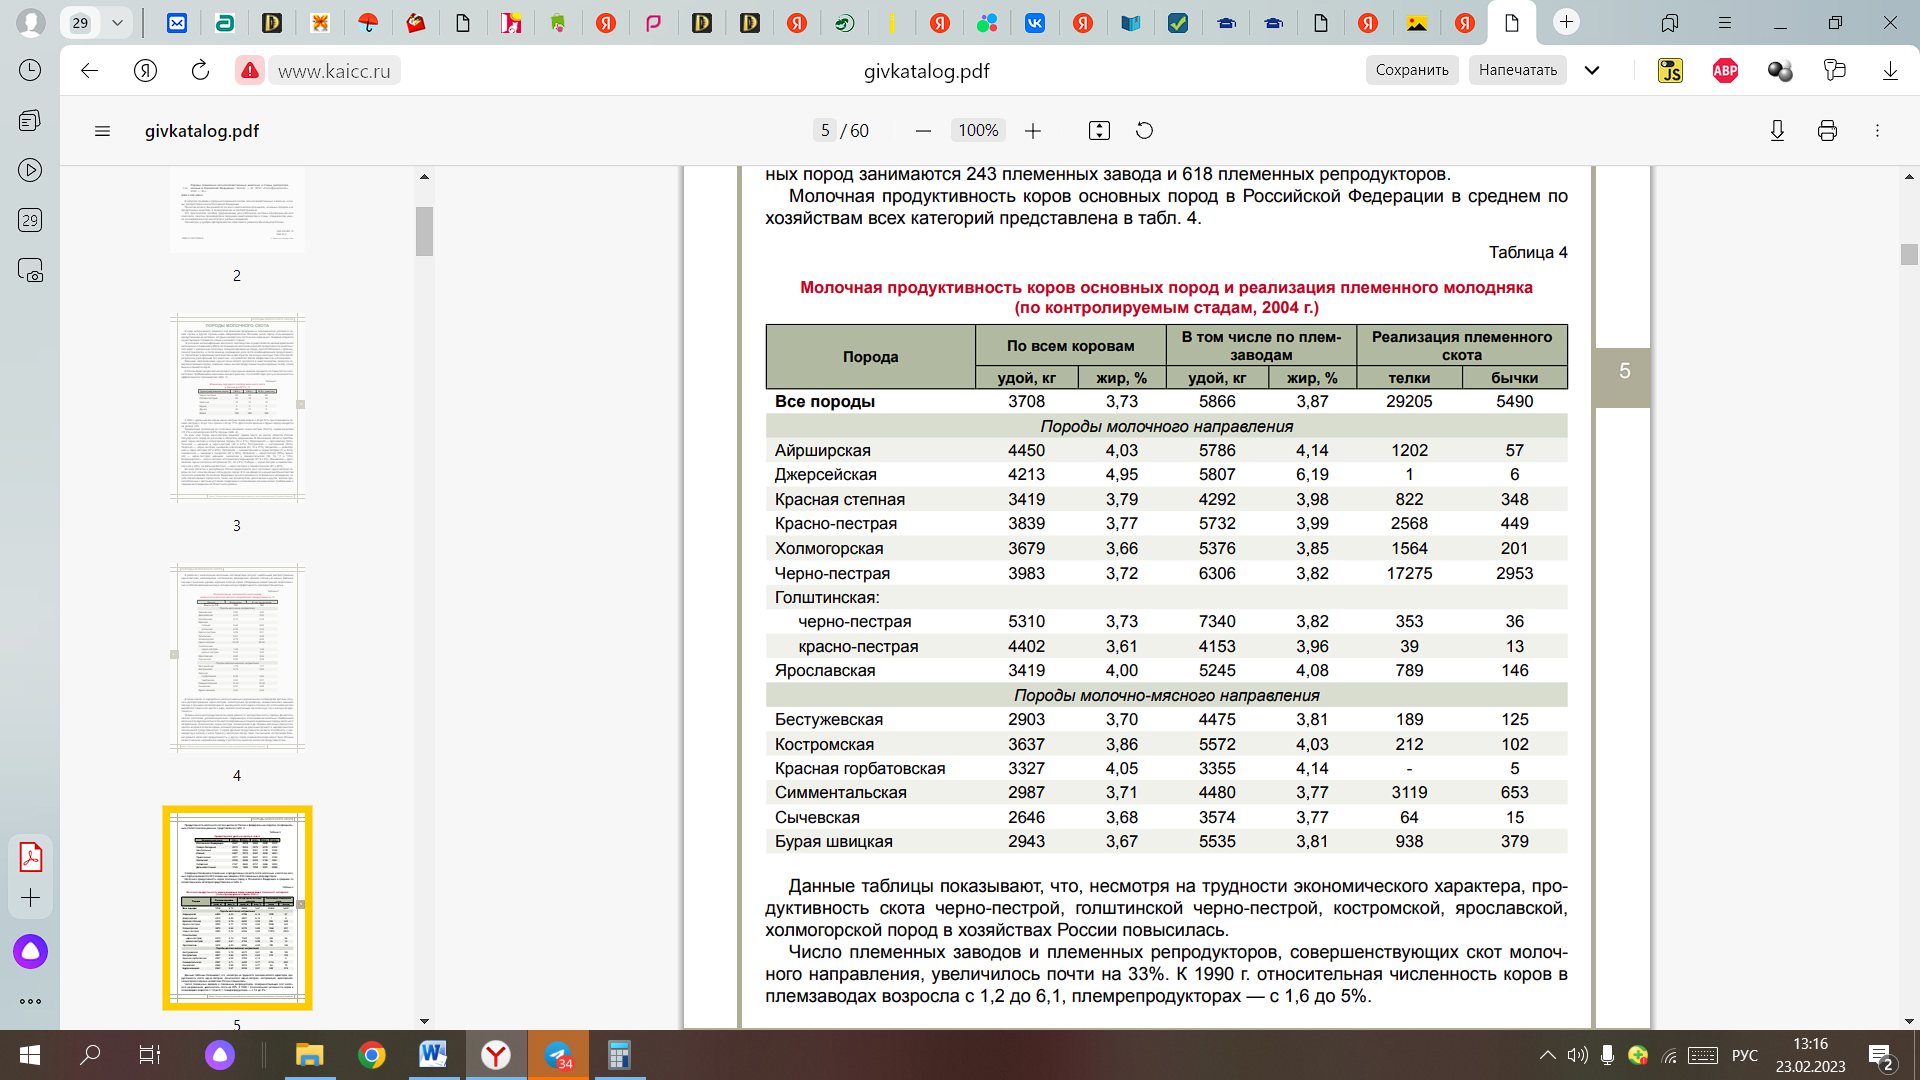Expand the tab group 29 dropdown
The image size is (1920, 1080).
(117, 22)
